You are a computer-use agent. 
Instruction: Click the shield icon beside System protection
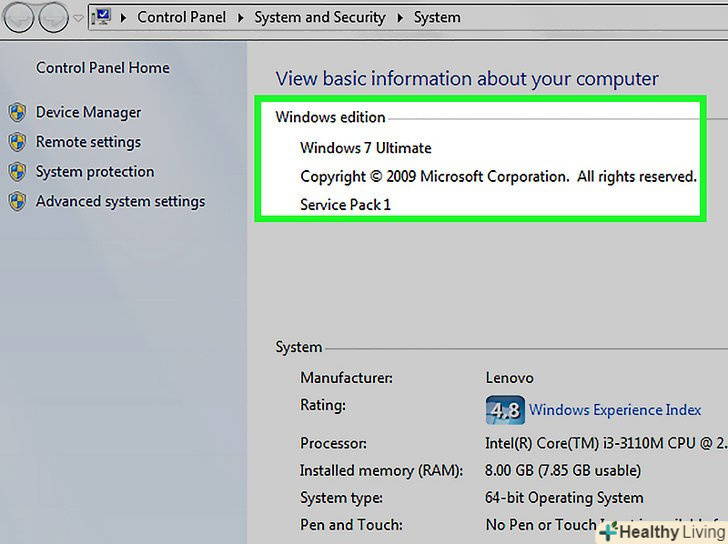tap(16, 172)
